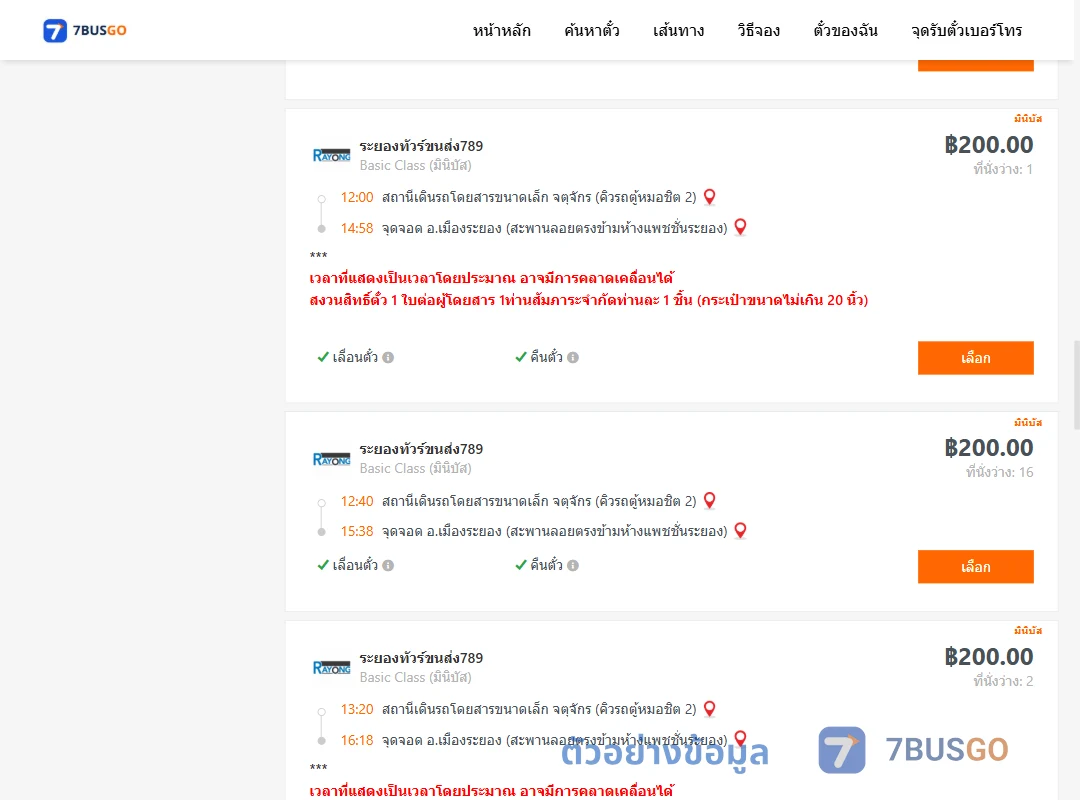Open the ตั๋วของฉัน menu item

(x=845, y=30)
